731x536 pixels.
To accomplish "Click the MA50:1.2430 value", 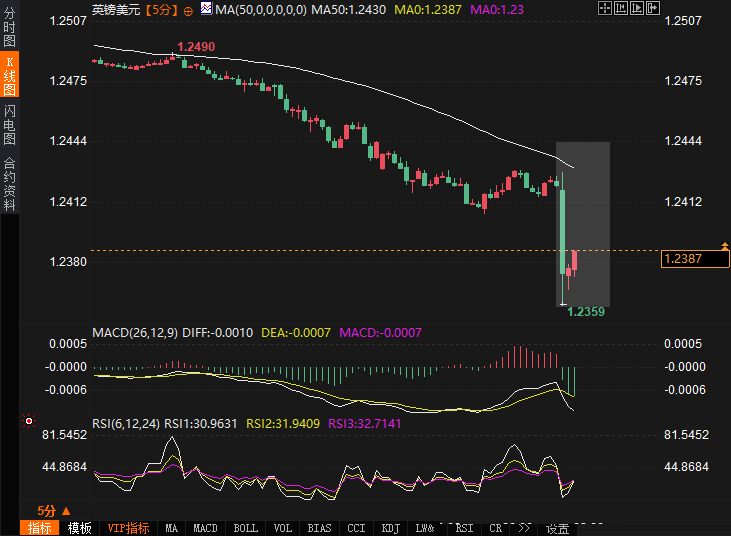I will pos(348,10).
